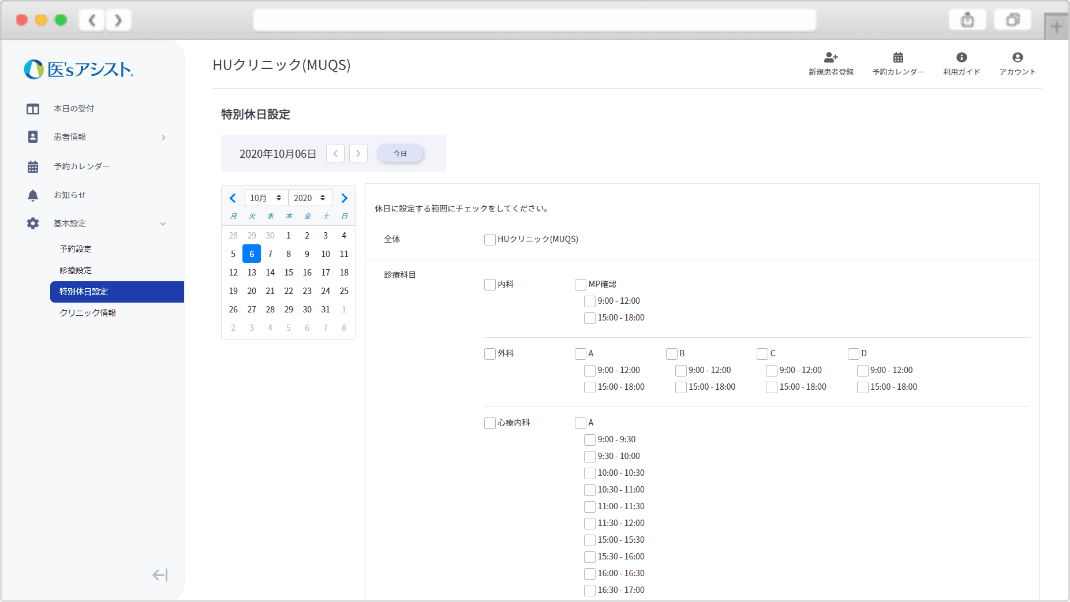The height and width of the screenshot is (602, 1070).
Task: Click the browser share icon
Action: click(x=967, y=20)
